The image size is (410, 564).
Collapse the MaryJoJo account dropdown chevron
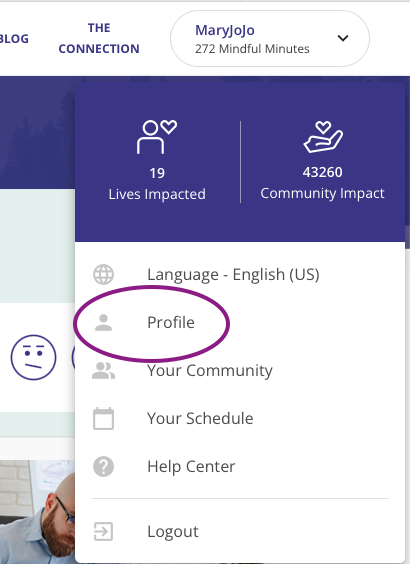343,38
